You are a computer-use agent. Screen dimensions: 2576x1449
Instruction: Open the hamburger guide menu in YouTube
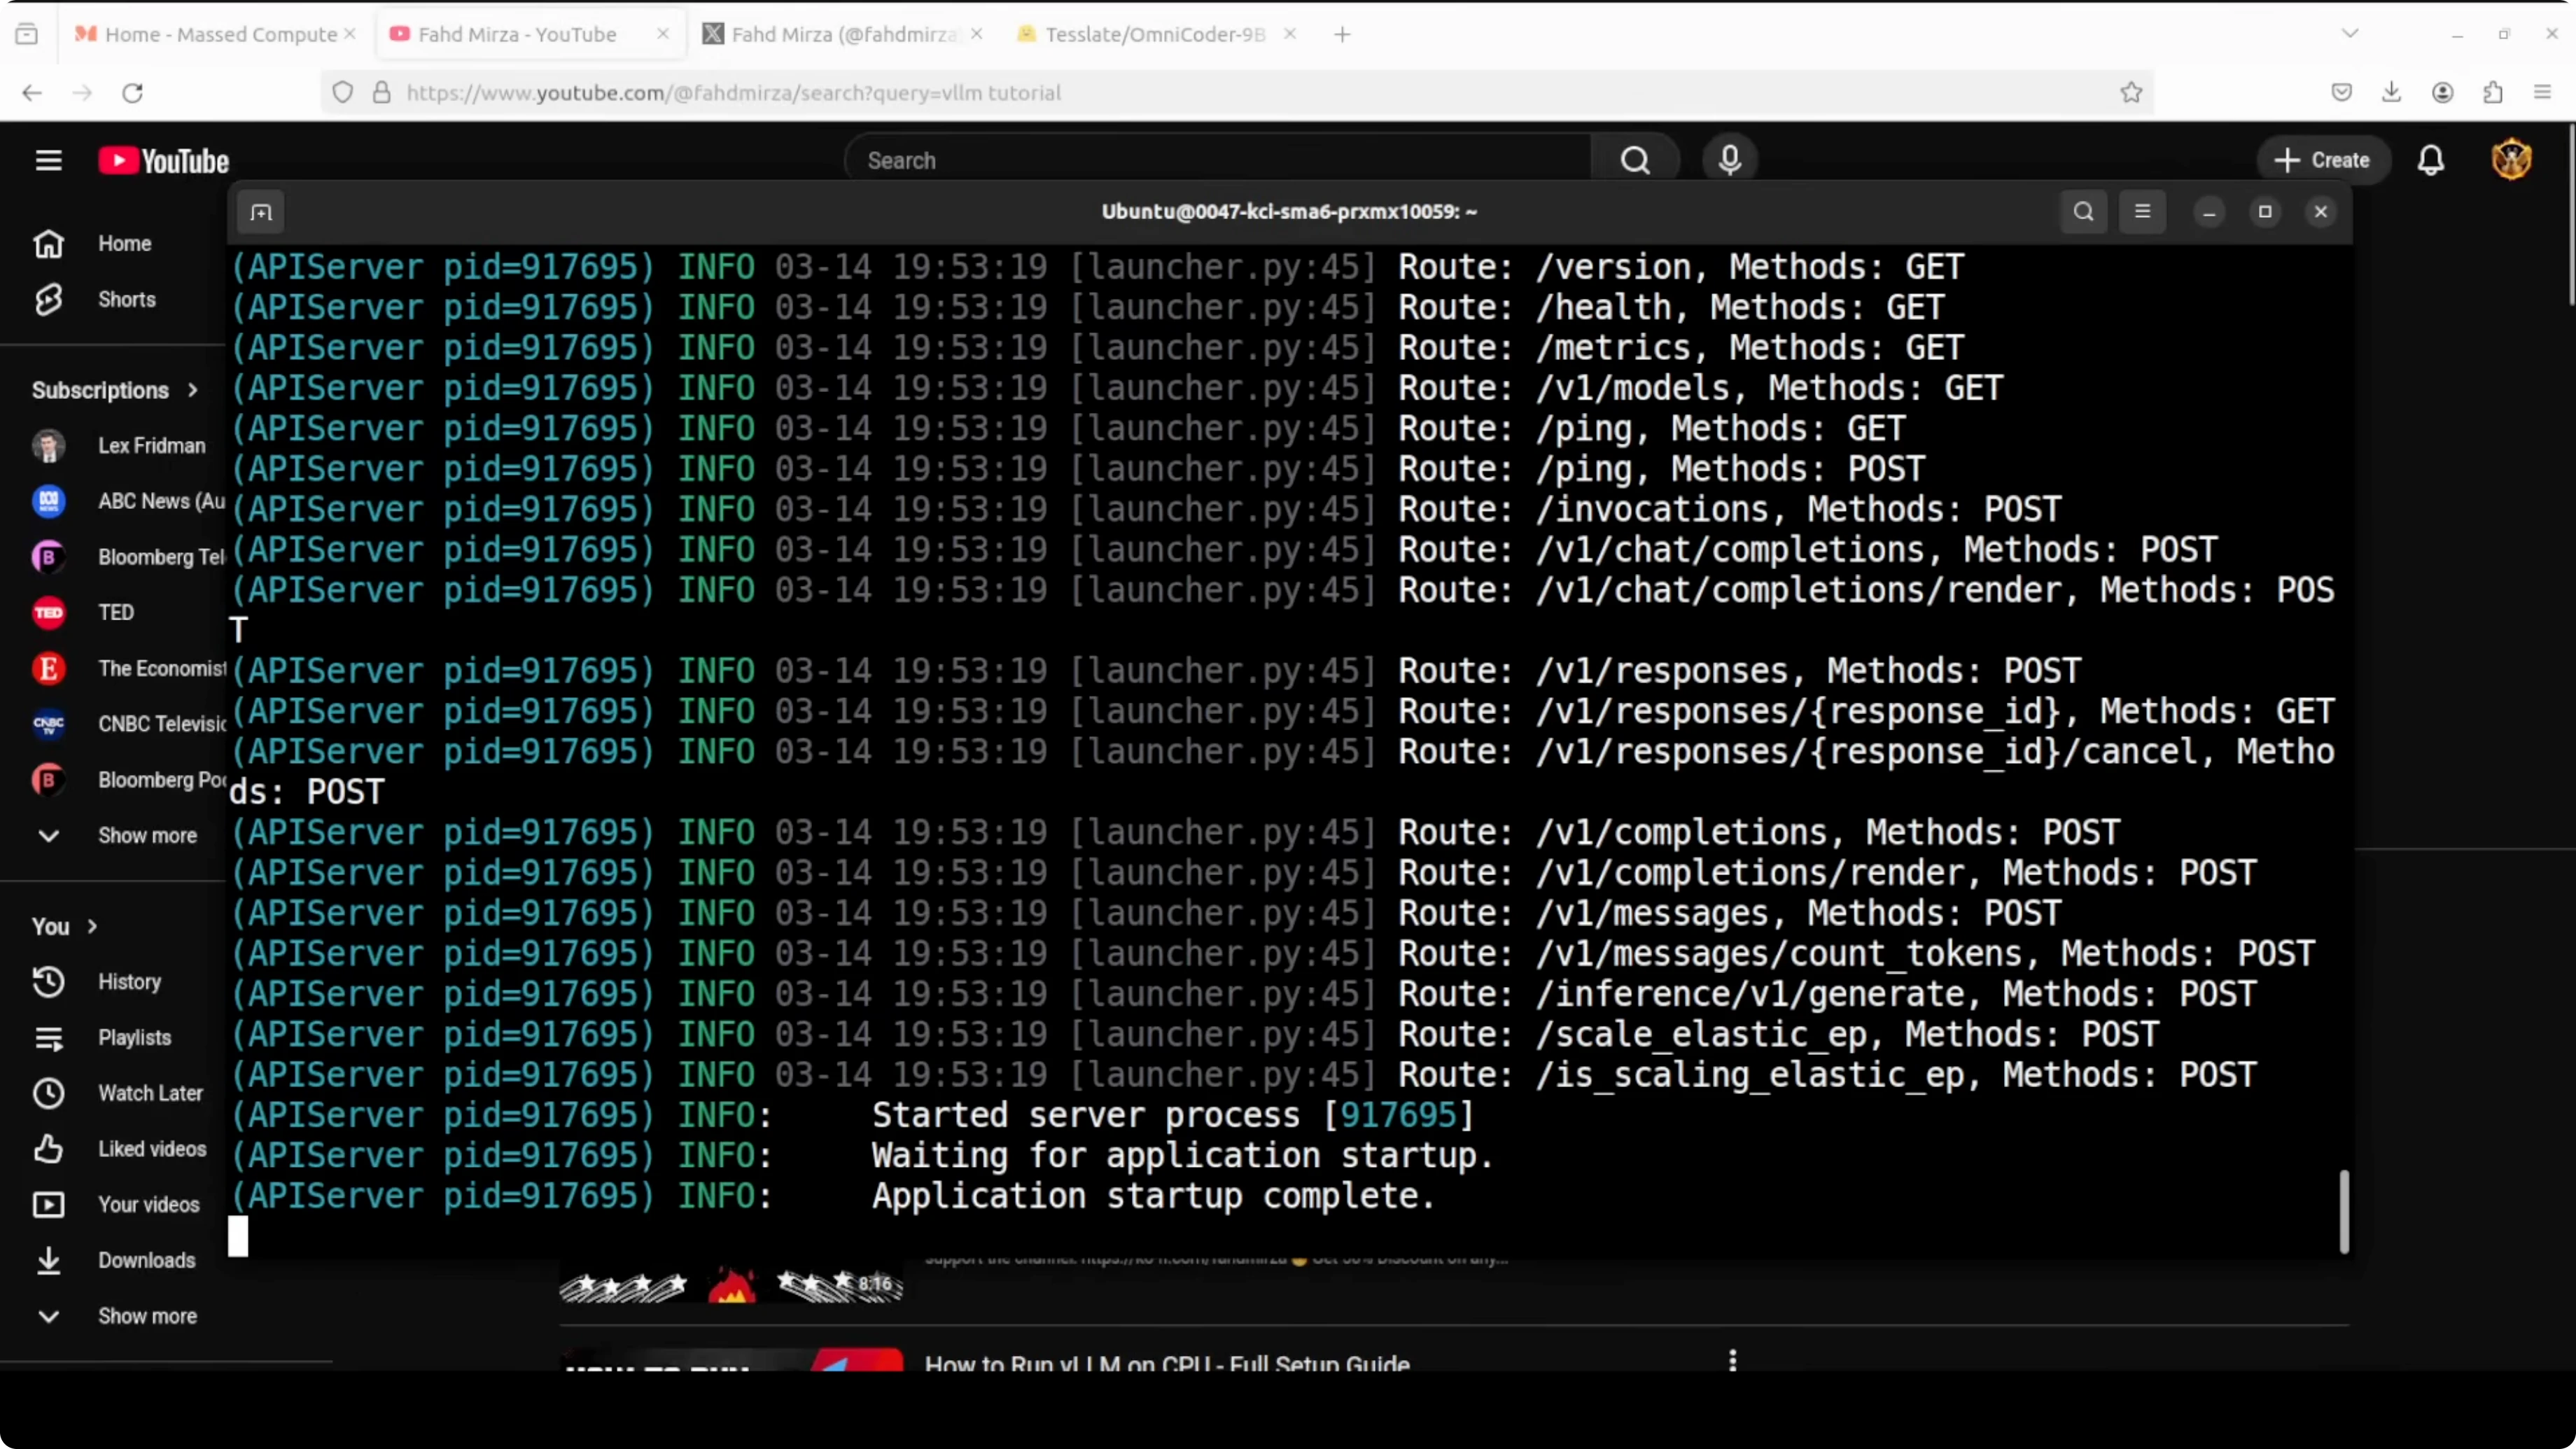click(48, 160)
